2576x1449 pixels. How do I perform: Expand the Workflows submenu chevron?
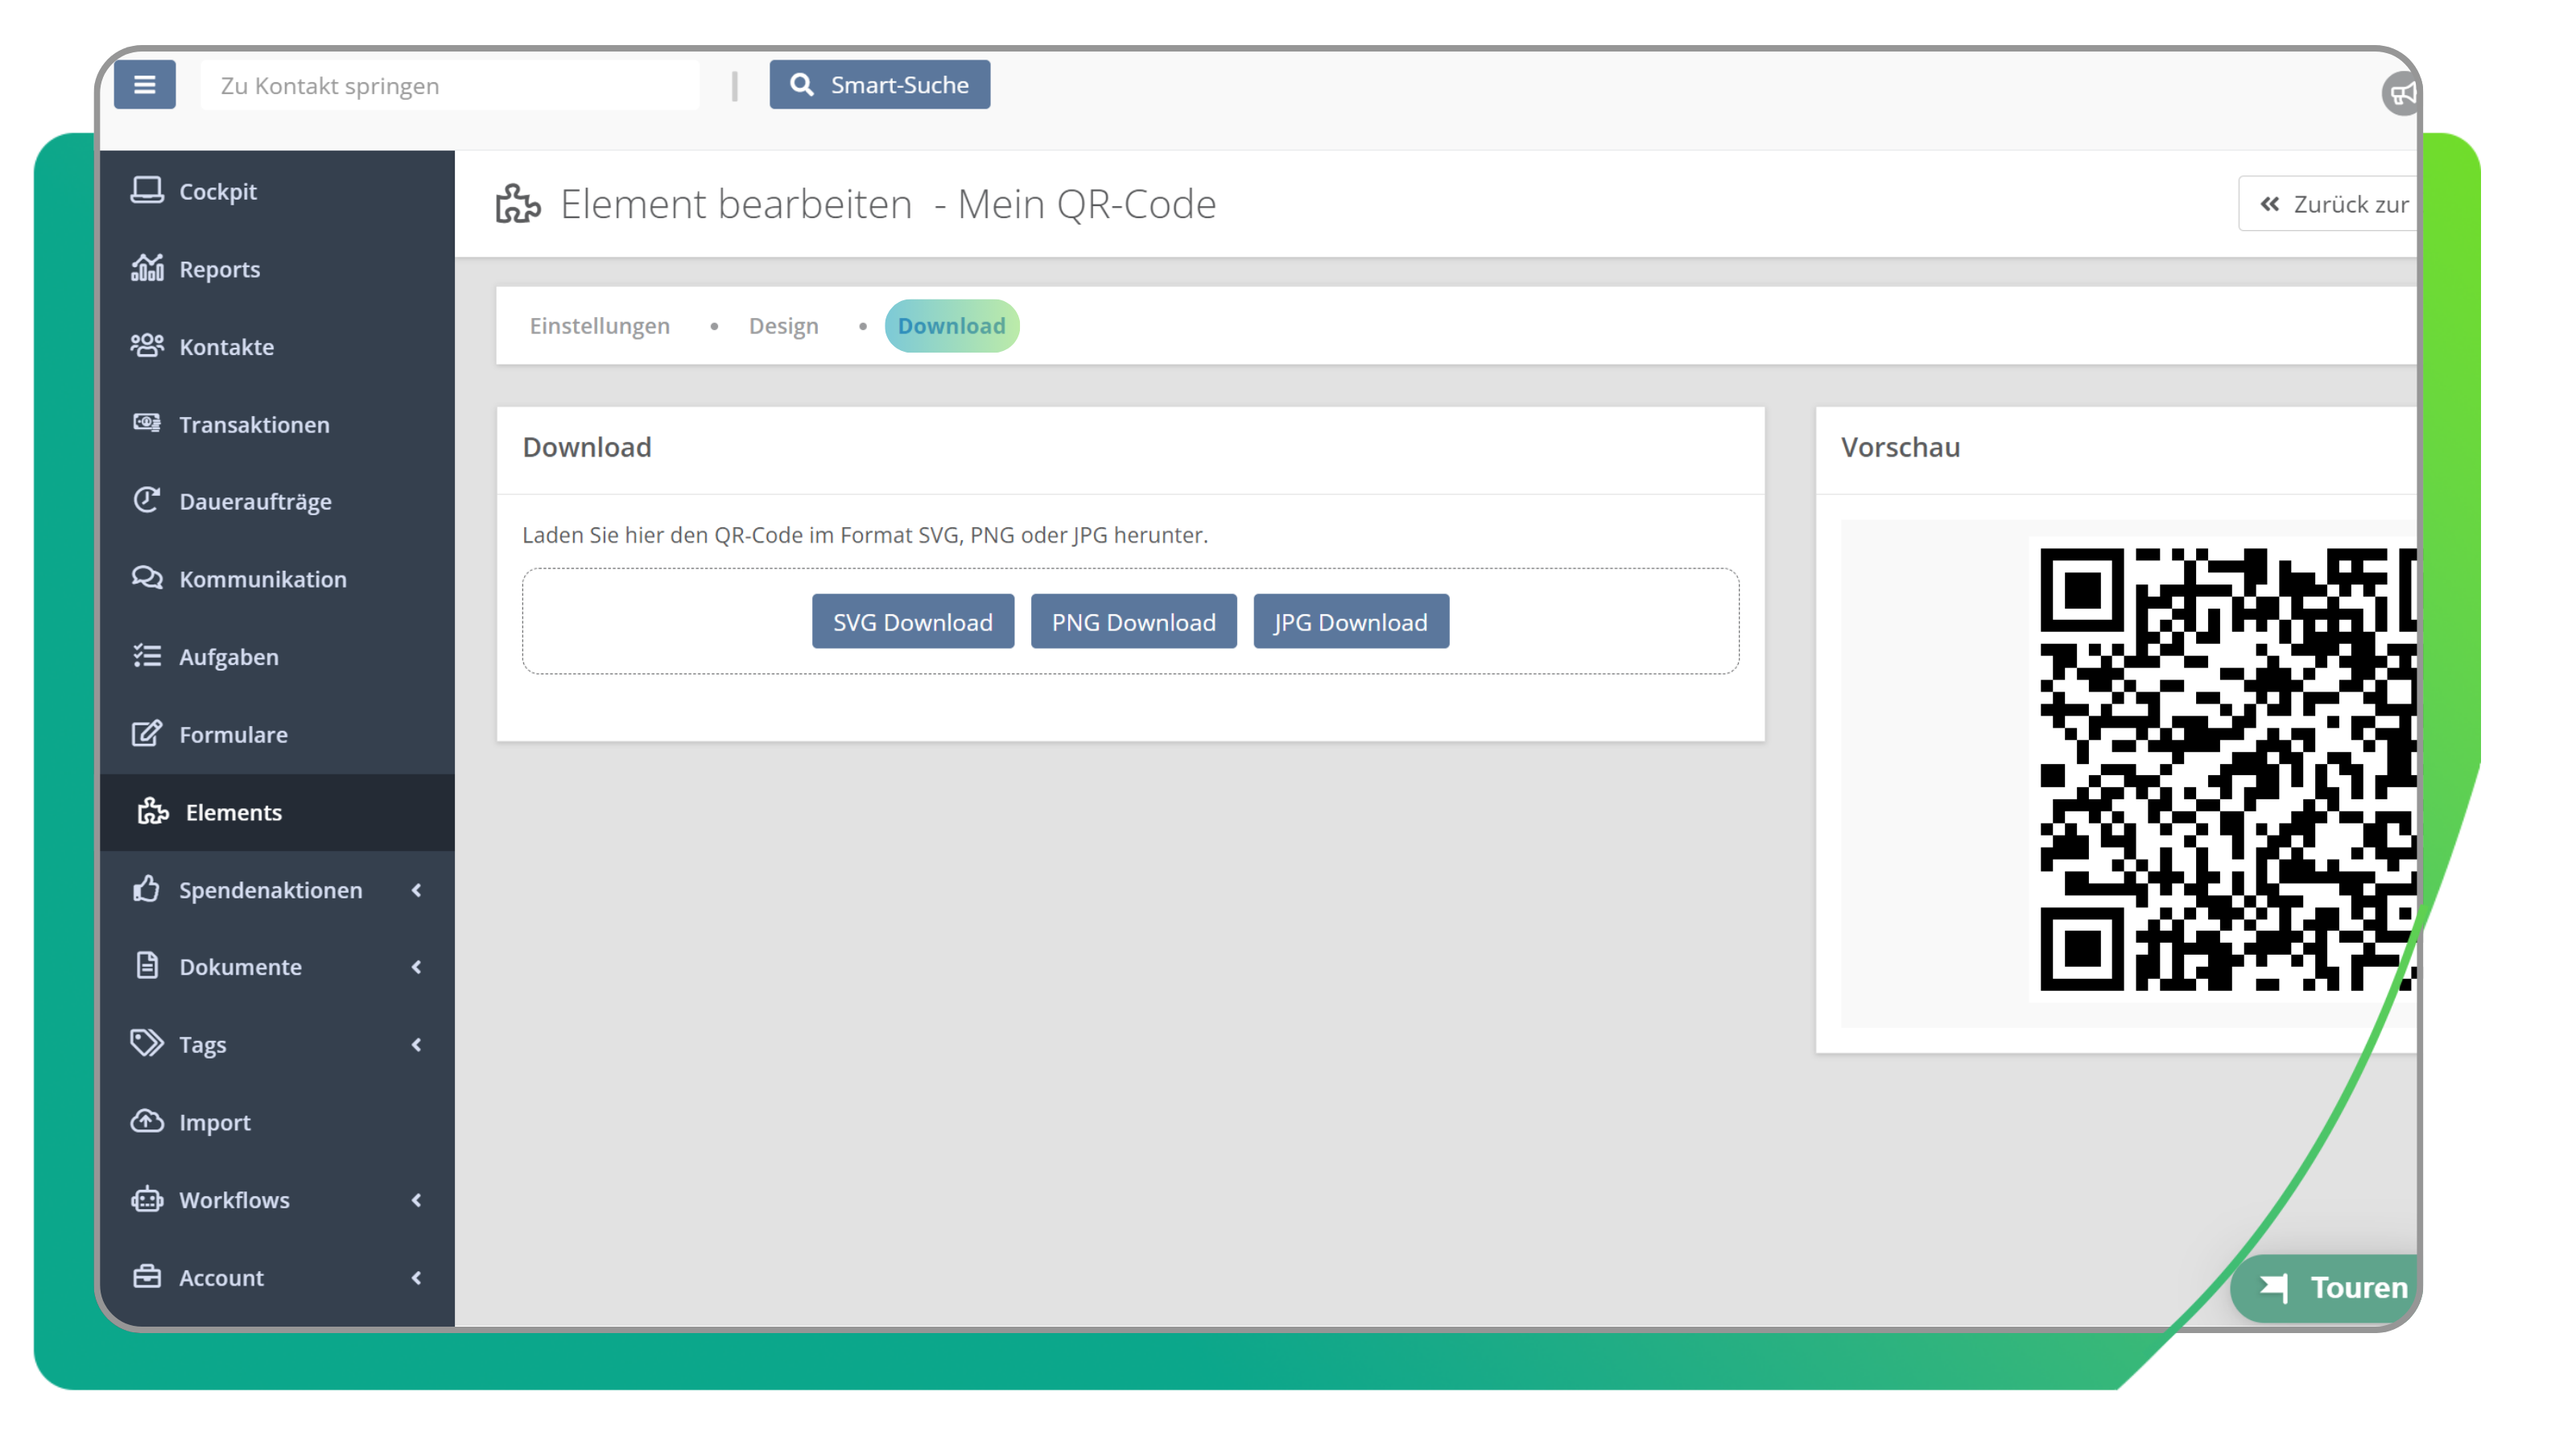pyautogui.click(x=416, y=1200)
